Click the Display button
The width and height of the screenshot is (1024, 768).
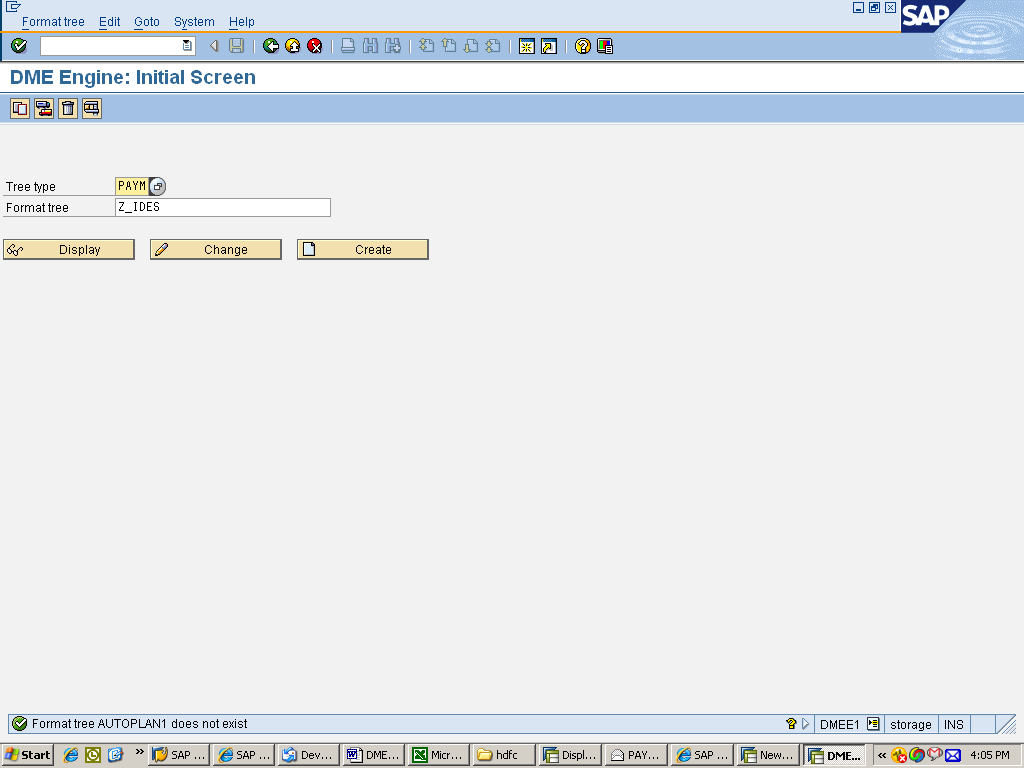coord(68,249)
